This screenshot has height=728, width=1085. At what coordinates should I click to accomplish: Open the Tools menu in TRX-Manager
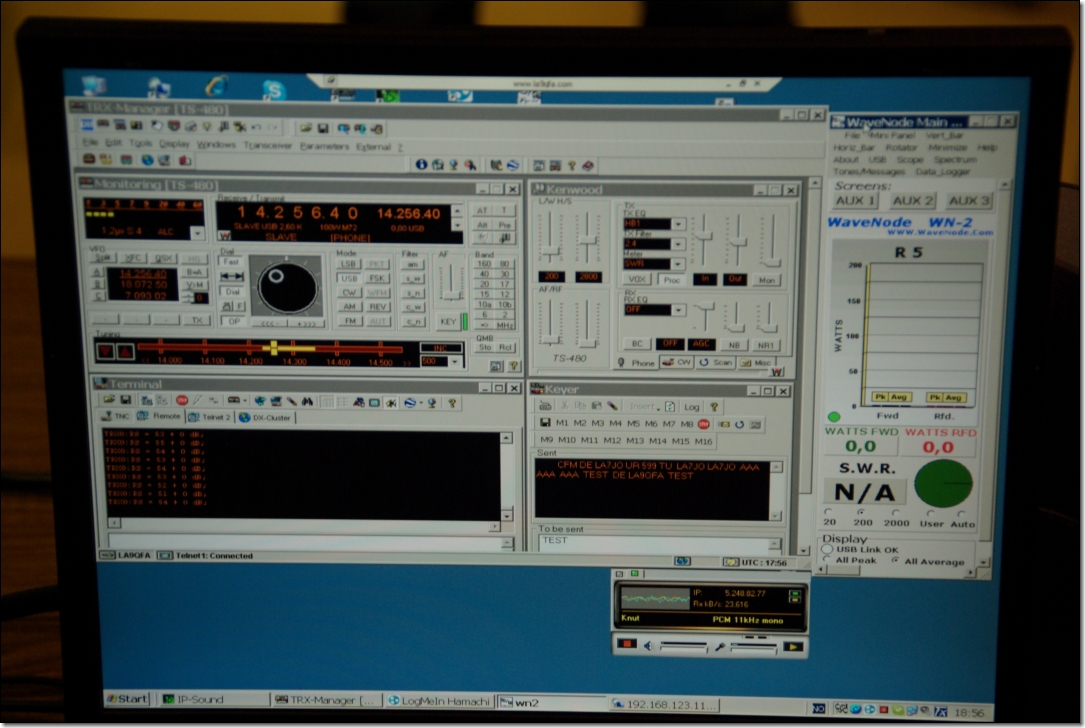pyautogui.click(x=140, y=143)
